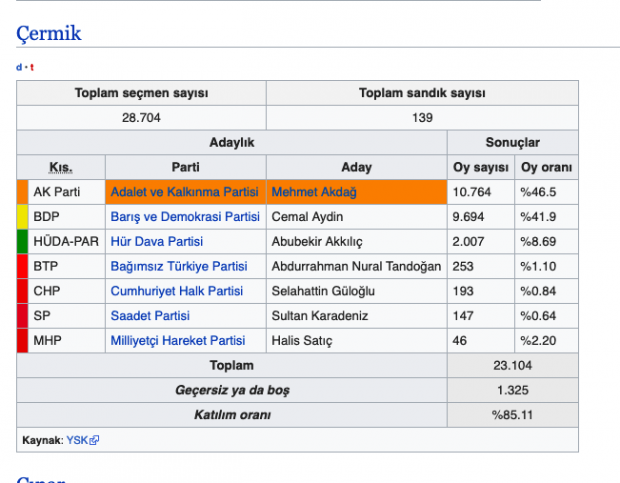Click the red MHP color swatch
The image size is (620, 483).
pyautogui.click(x=22, y=342)
